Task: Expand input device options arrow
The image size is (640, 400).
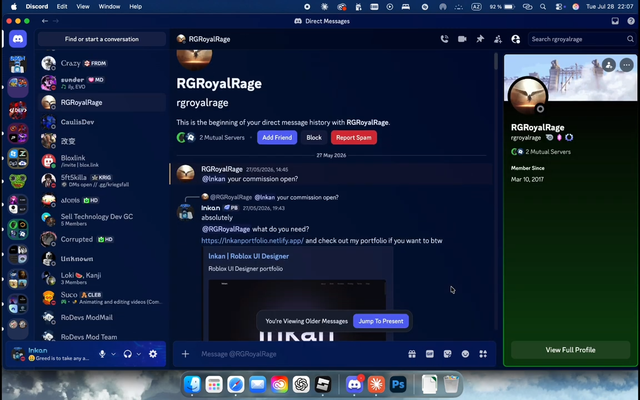Action: tap(113, 354)
